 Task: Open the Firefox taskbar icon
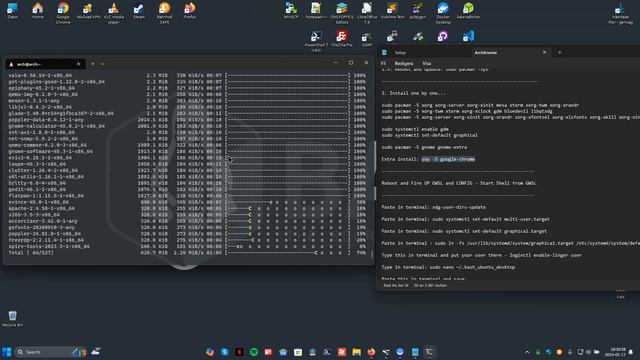click(371, 352)
